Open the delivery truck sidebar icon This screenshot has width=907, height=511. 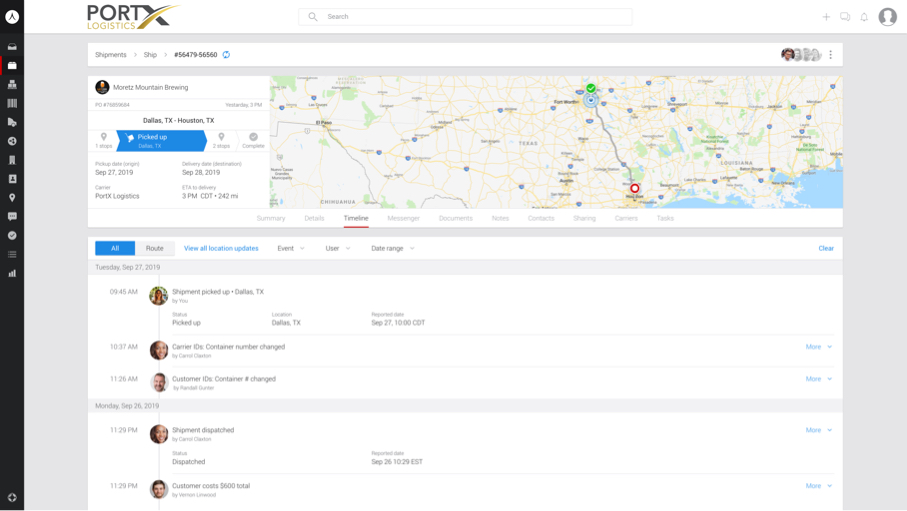pyautogui.click(x=12, y=122)
